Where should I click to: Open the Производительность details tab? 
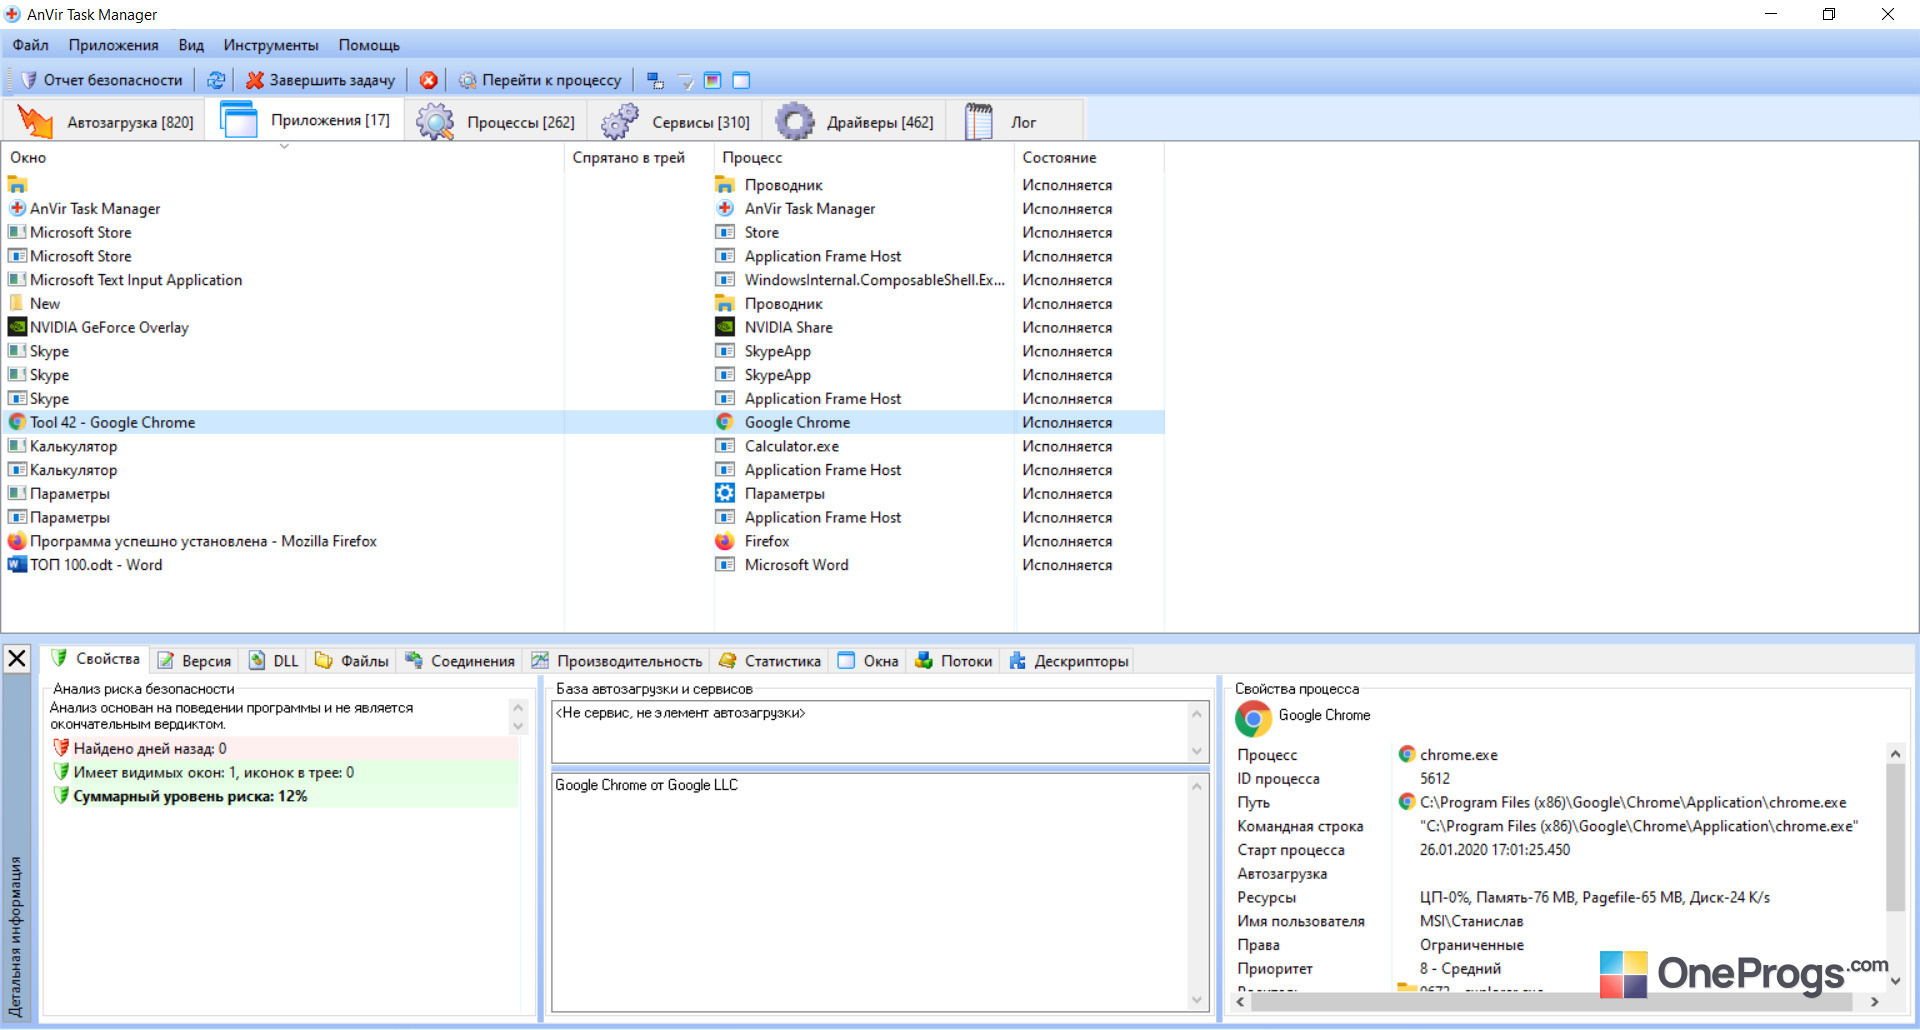(x=617, y=661)
